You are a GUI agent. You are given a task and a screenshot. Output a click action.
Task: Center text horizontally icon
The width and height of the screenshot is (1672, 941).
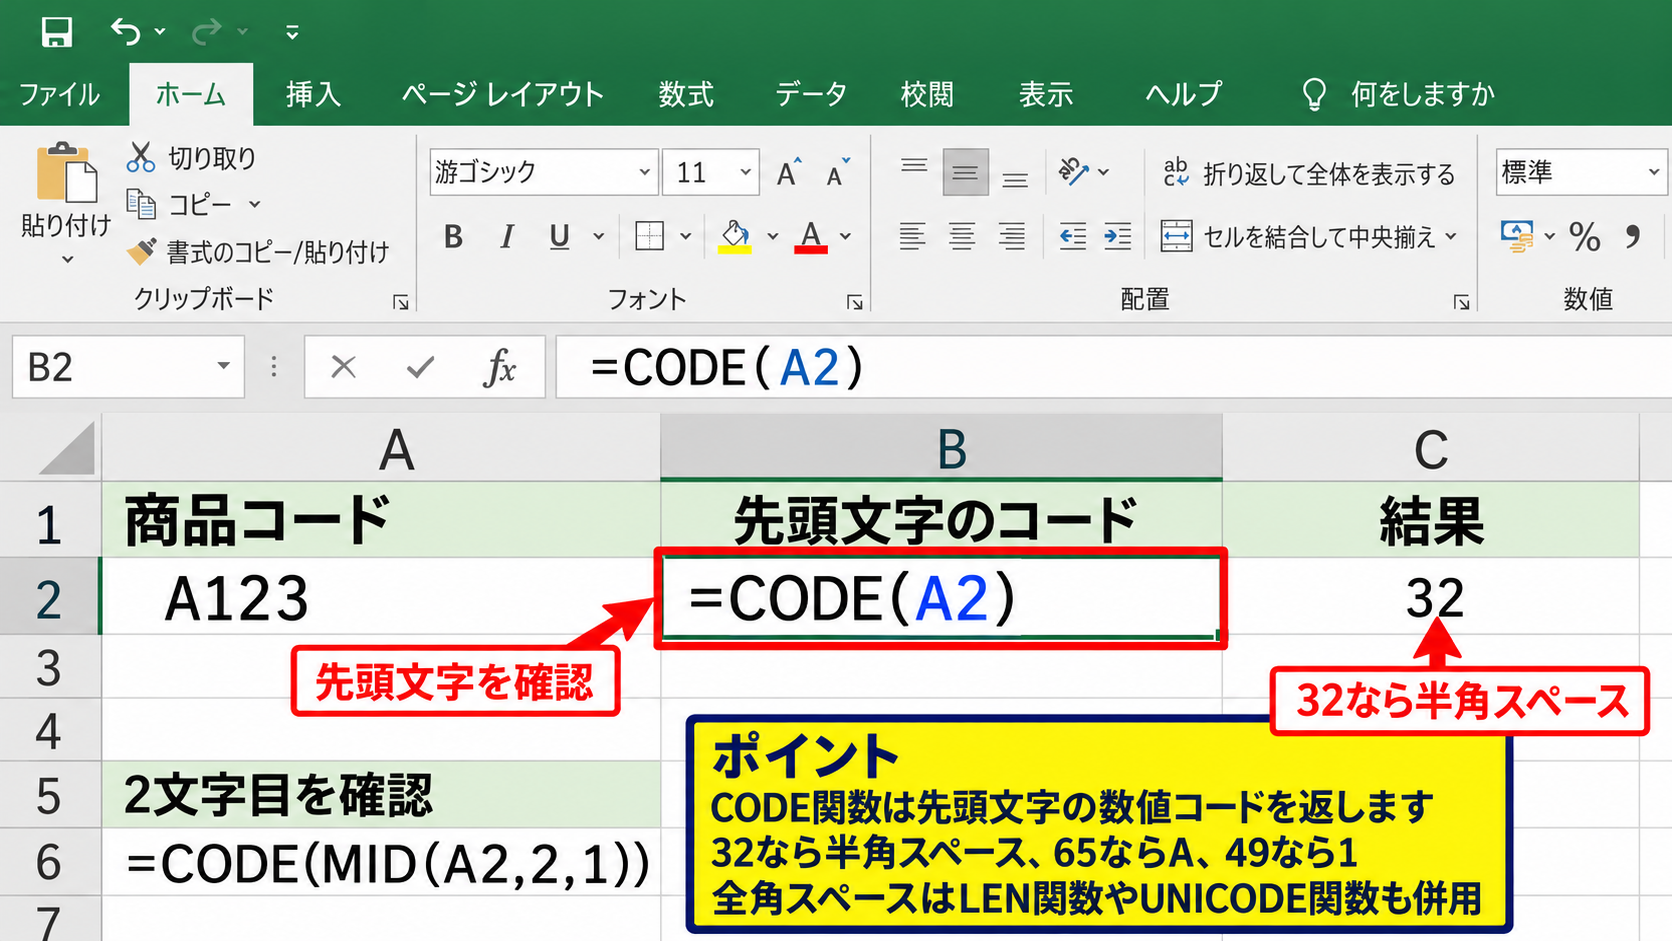962,237
